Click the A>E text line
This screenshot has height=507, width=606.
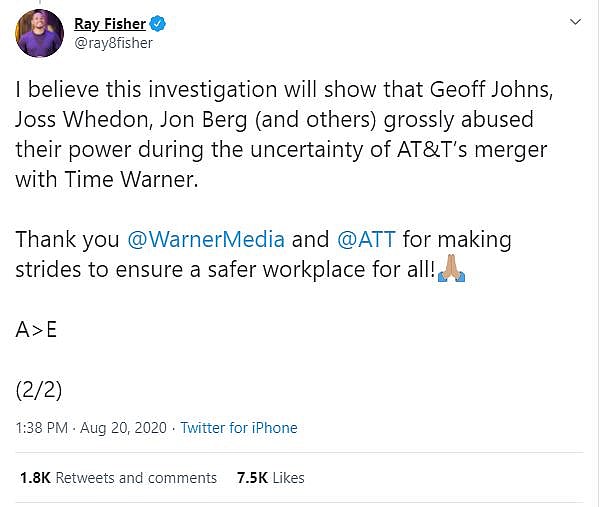pos(36,329)
